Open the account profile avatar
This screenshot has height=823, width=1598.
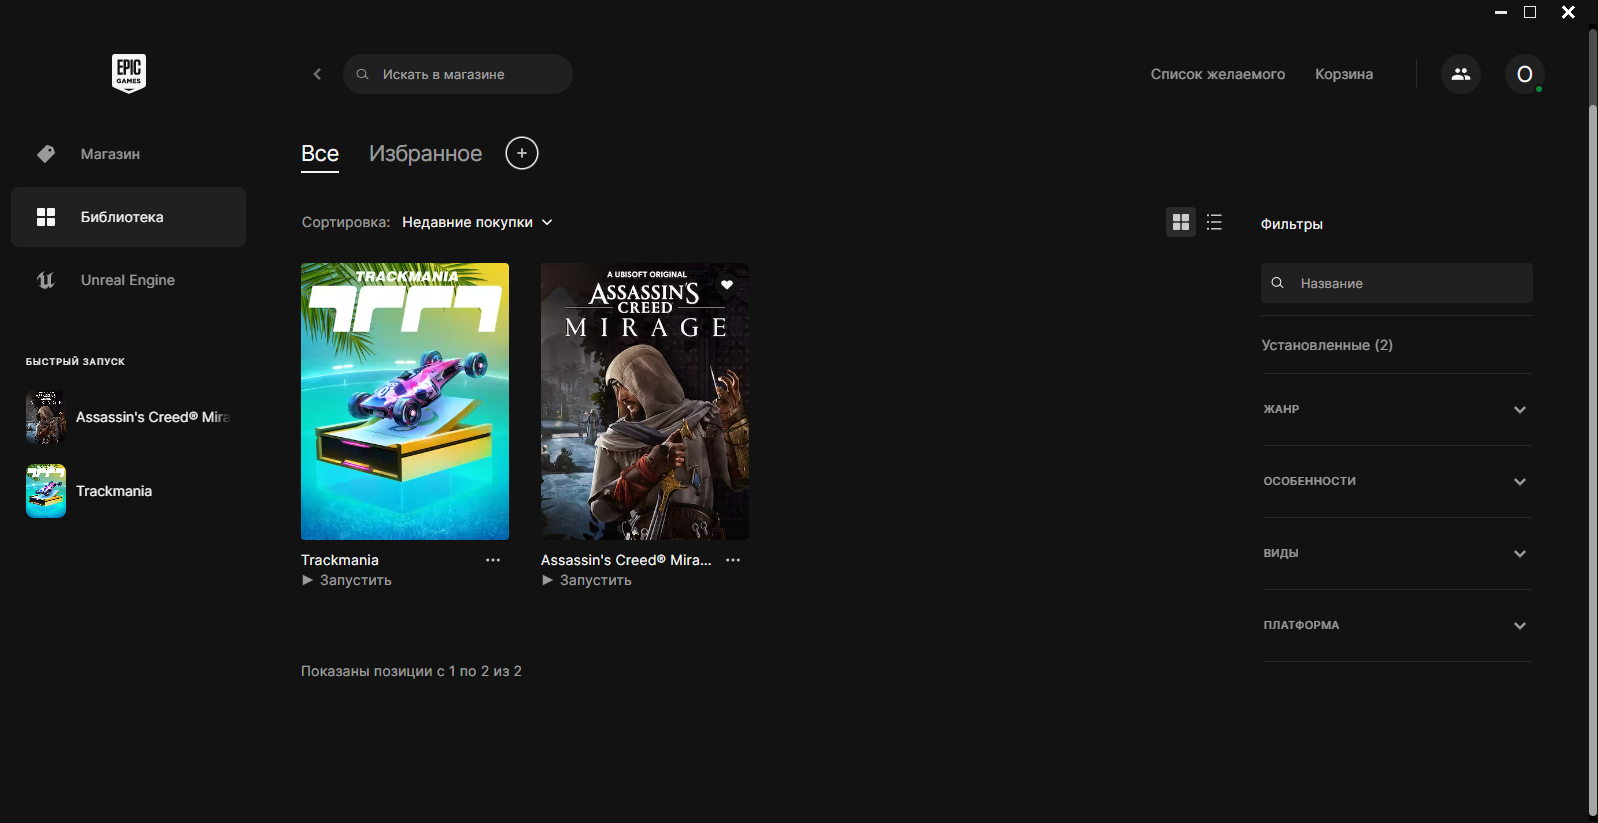pos(1525,74)
